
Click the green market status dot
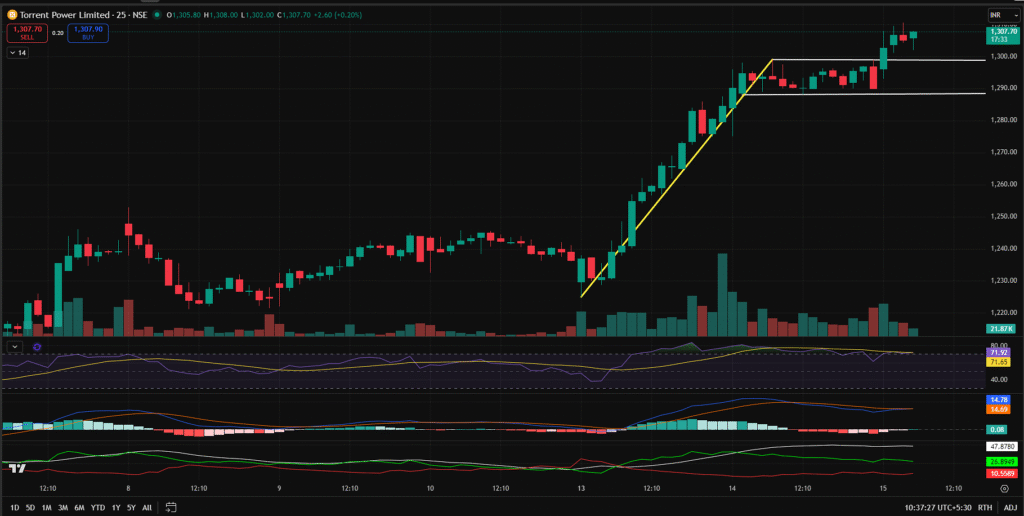tap(158, 16)
